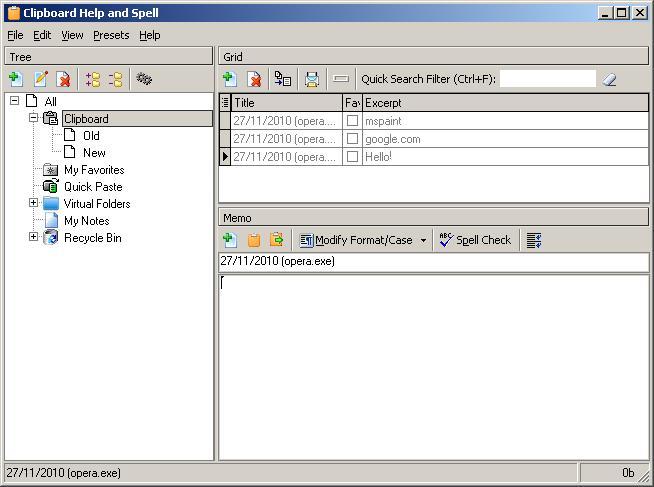Toggle word wrap lines icon in memo toolbar

[x=534, y=240]
